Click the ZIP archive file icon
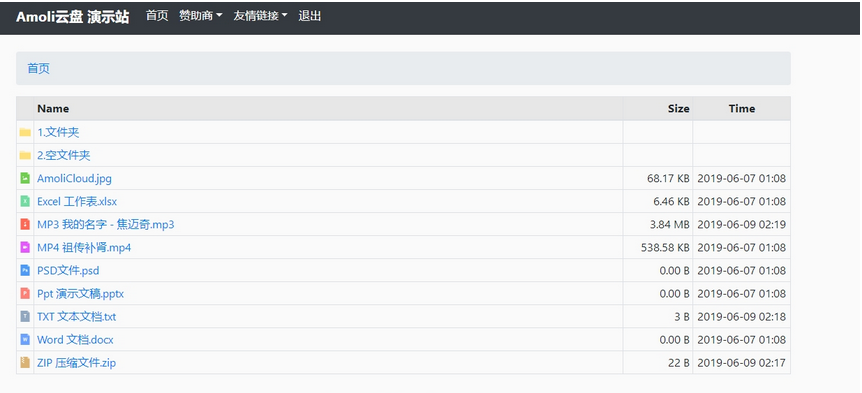 [25, 363]
